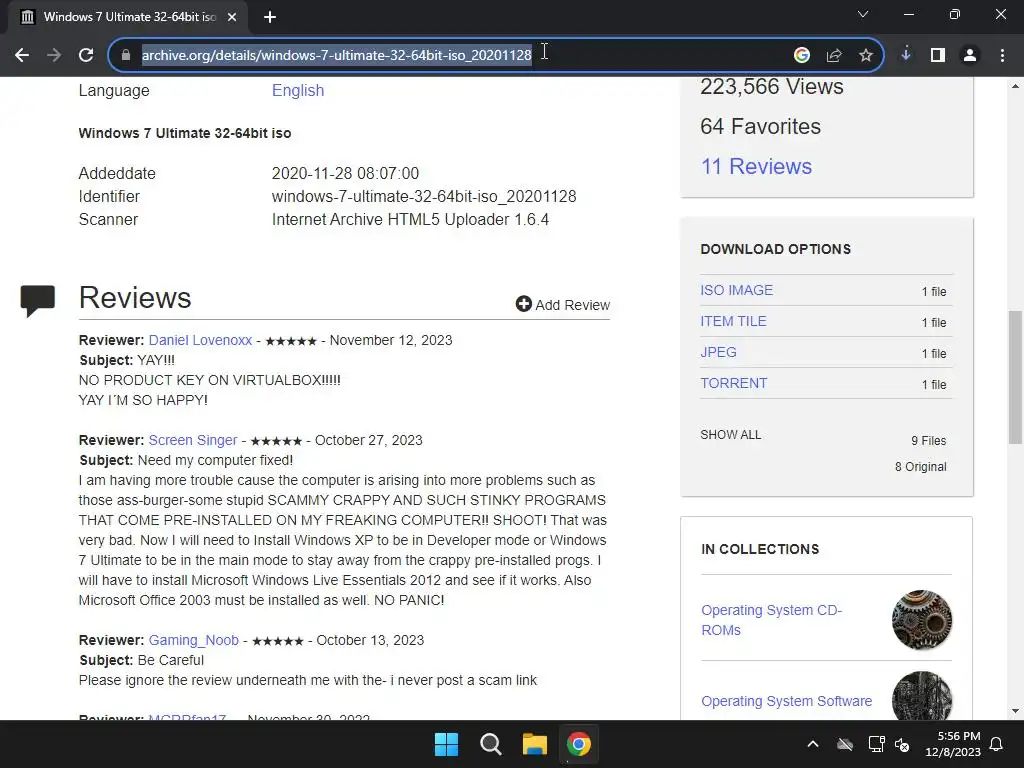1024x768 pixels.
Task: Open Screen Singer reviewer profile
Action: click(193, 440)
